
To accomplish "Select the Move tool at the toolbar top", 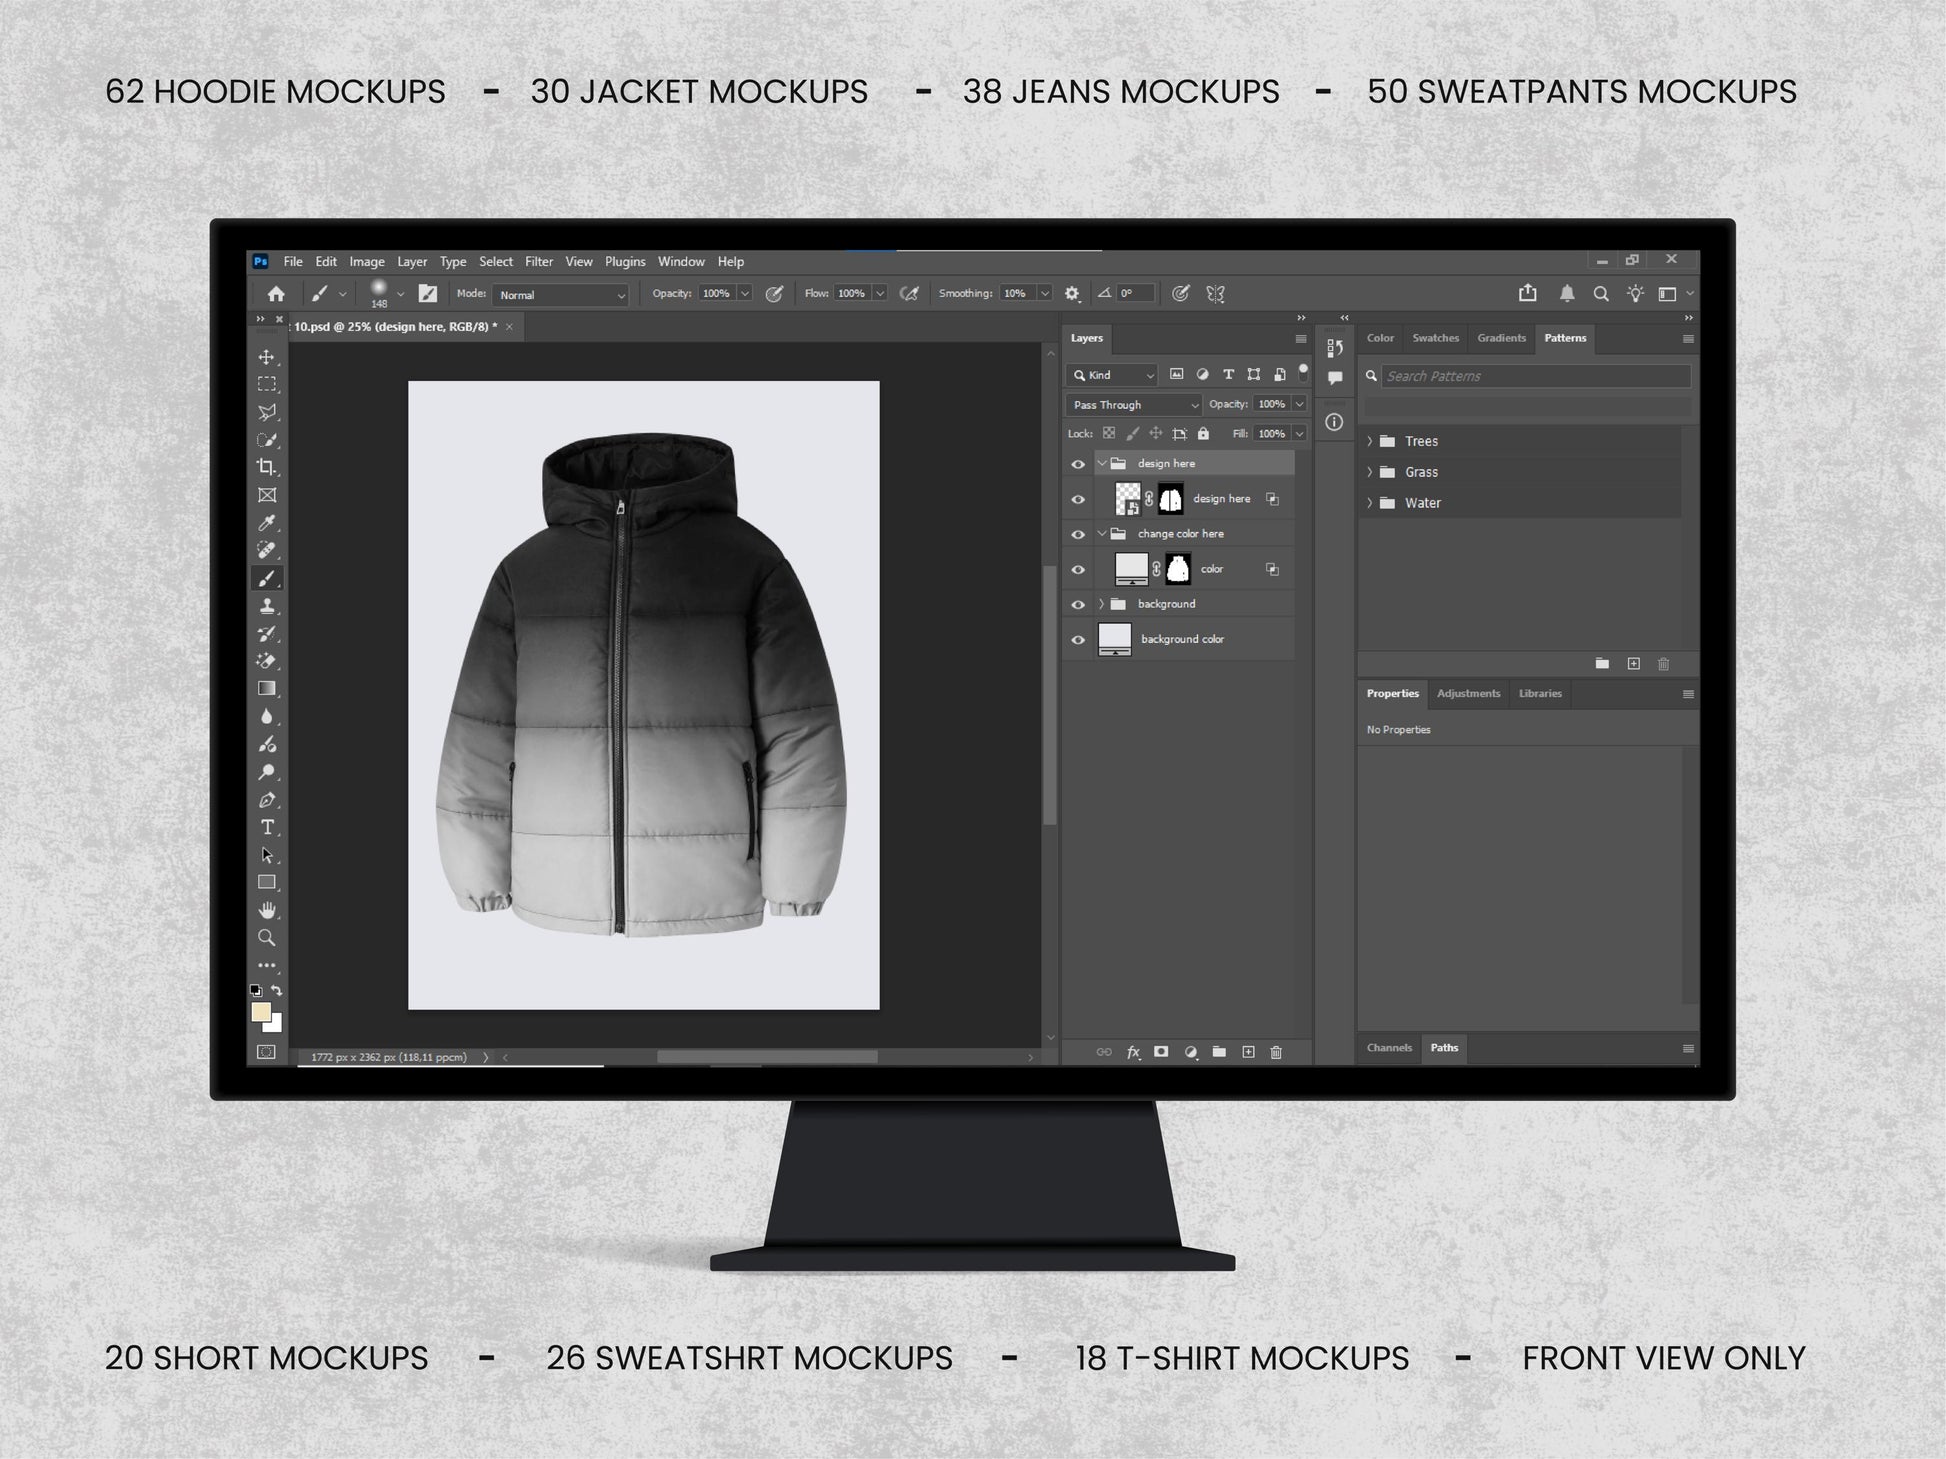I will pyautogui.click(x=267, y=356).
